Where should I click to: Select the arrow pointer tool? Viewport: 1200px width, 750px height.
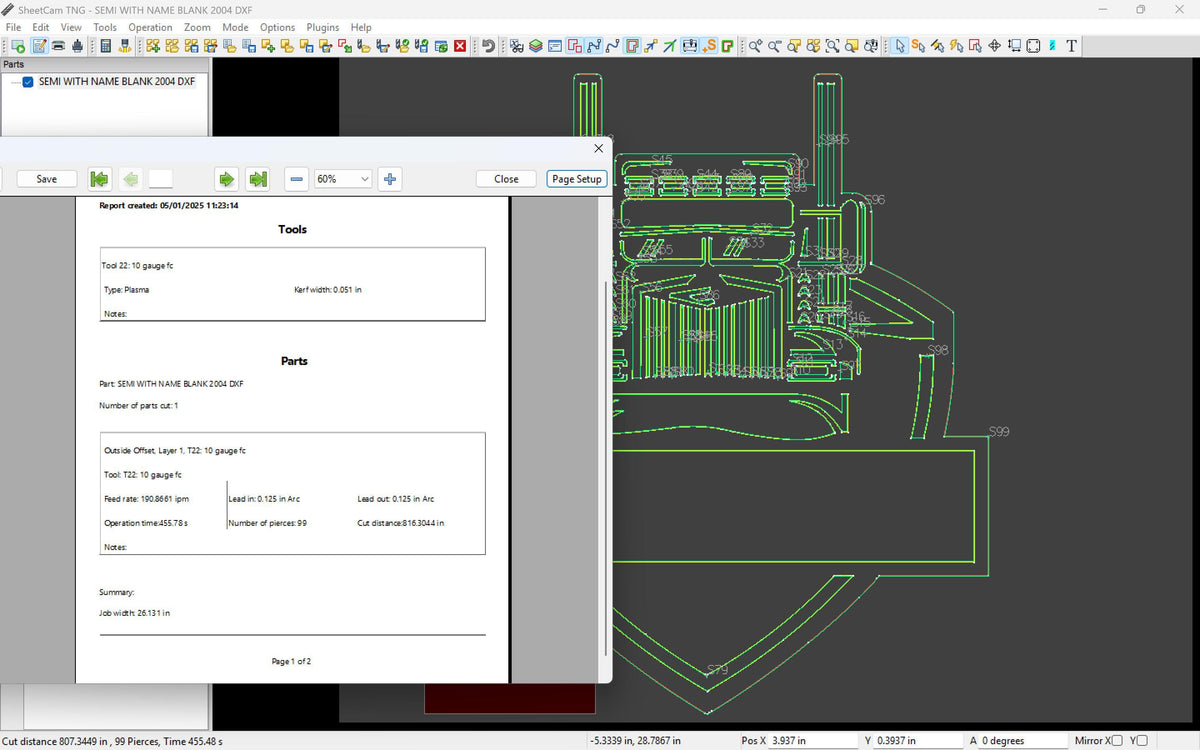899,46
